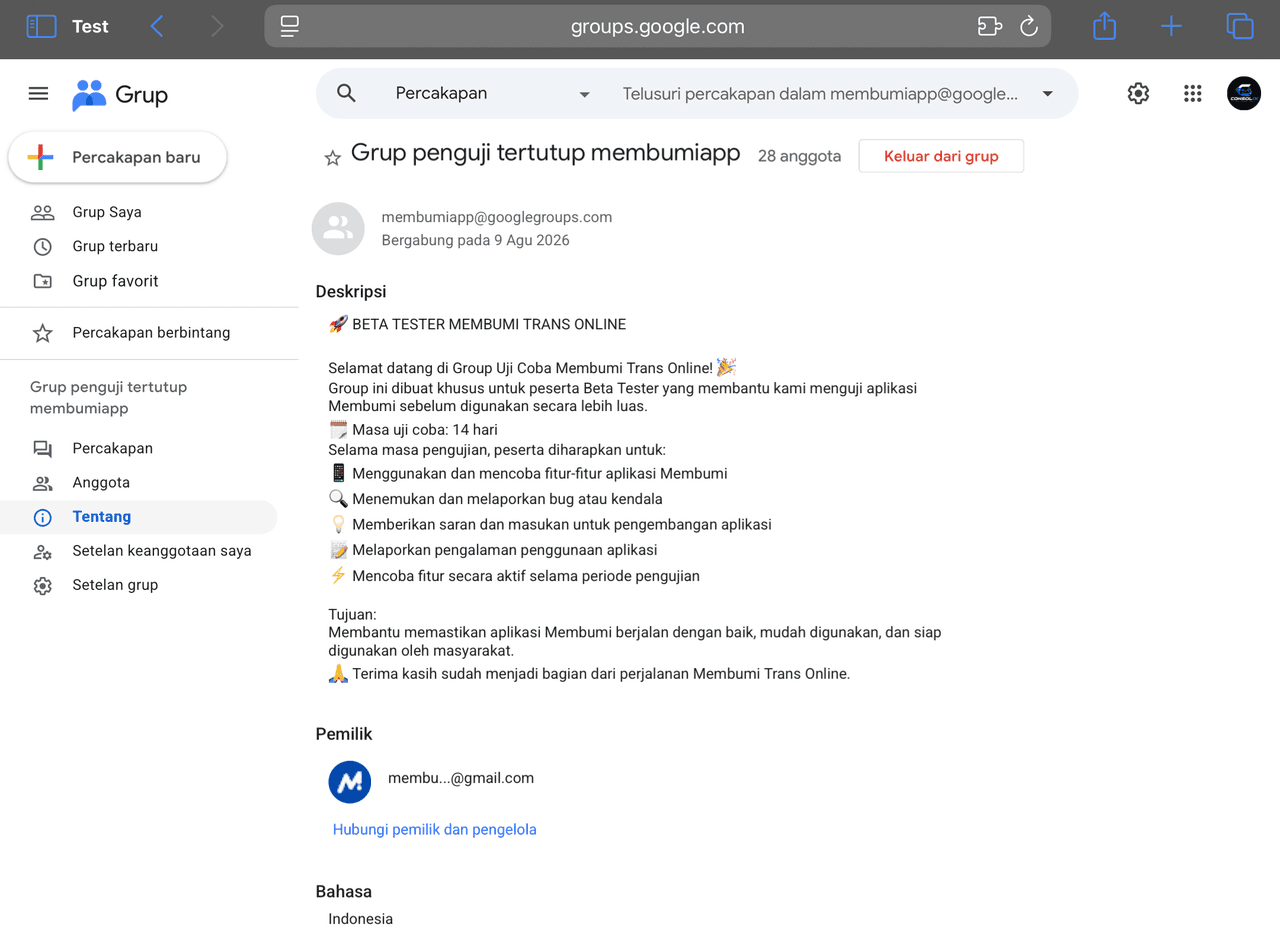Click the Grup Saya people icon

pos(42,212)
